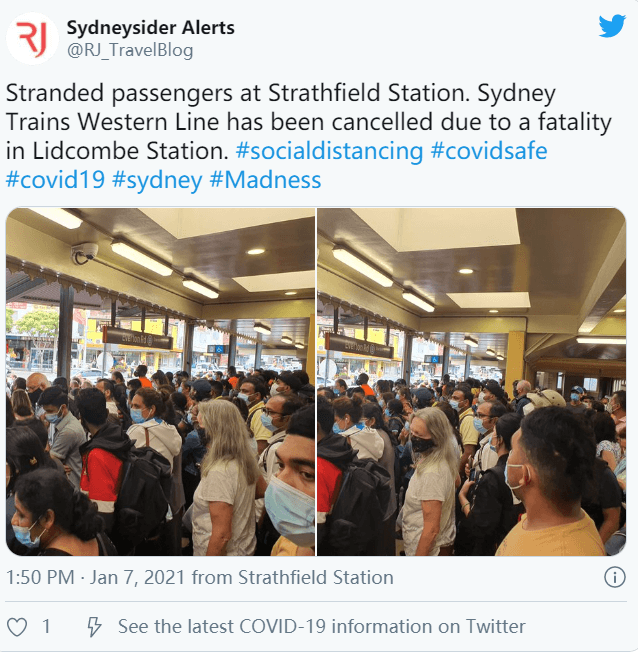Click the Twitter bird logo
This screenshot has height=653, width=638.
point(612,26)
